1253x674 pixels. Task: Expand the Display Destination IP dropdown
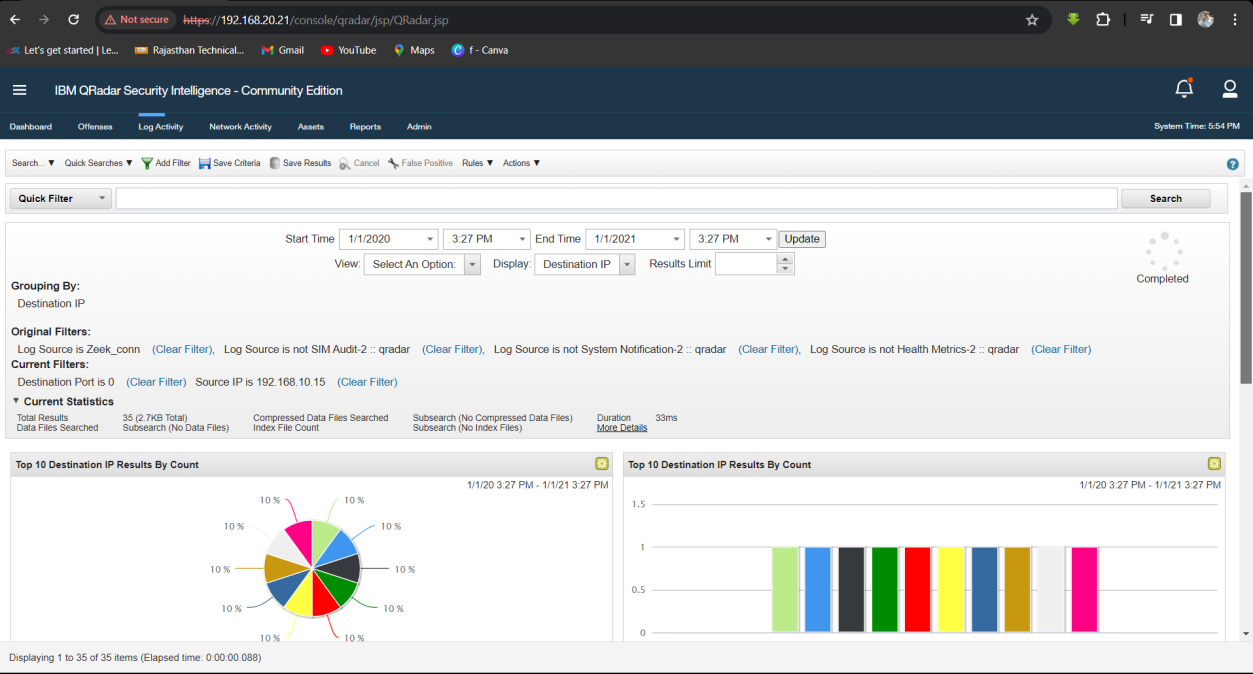(x=627, y=265)
